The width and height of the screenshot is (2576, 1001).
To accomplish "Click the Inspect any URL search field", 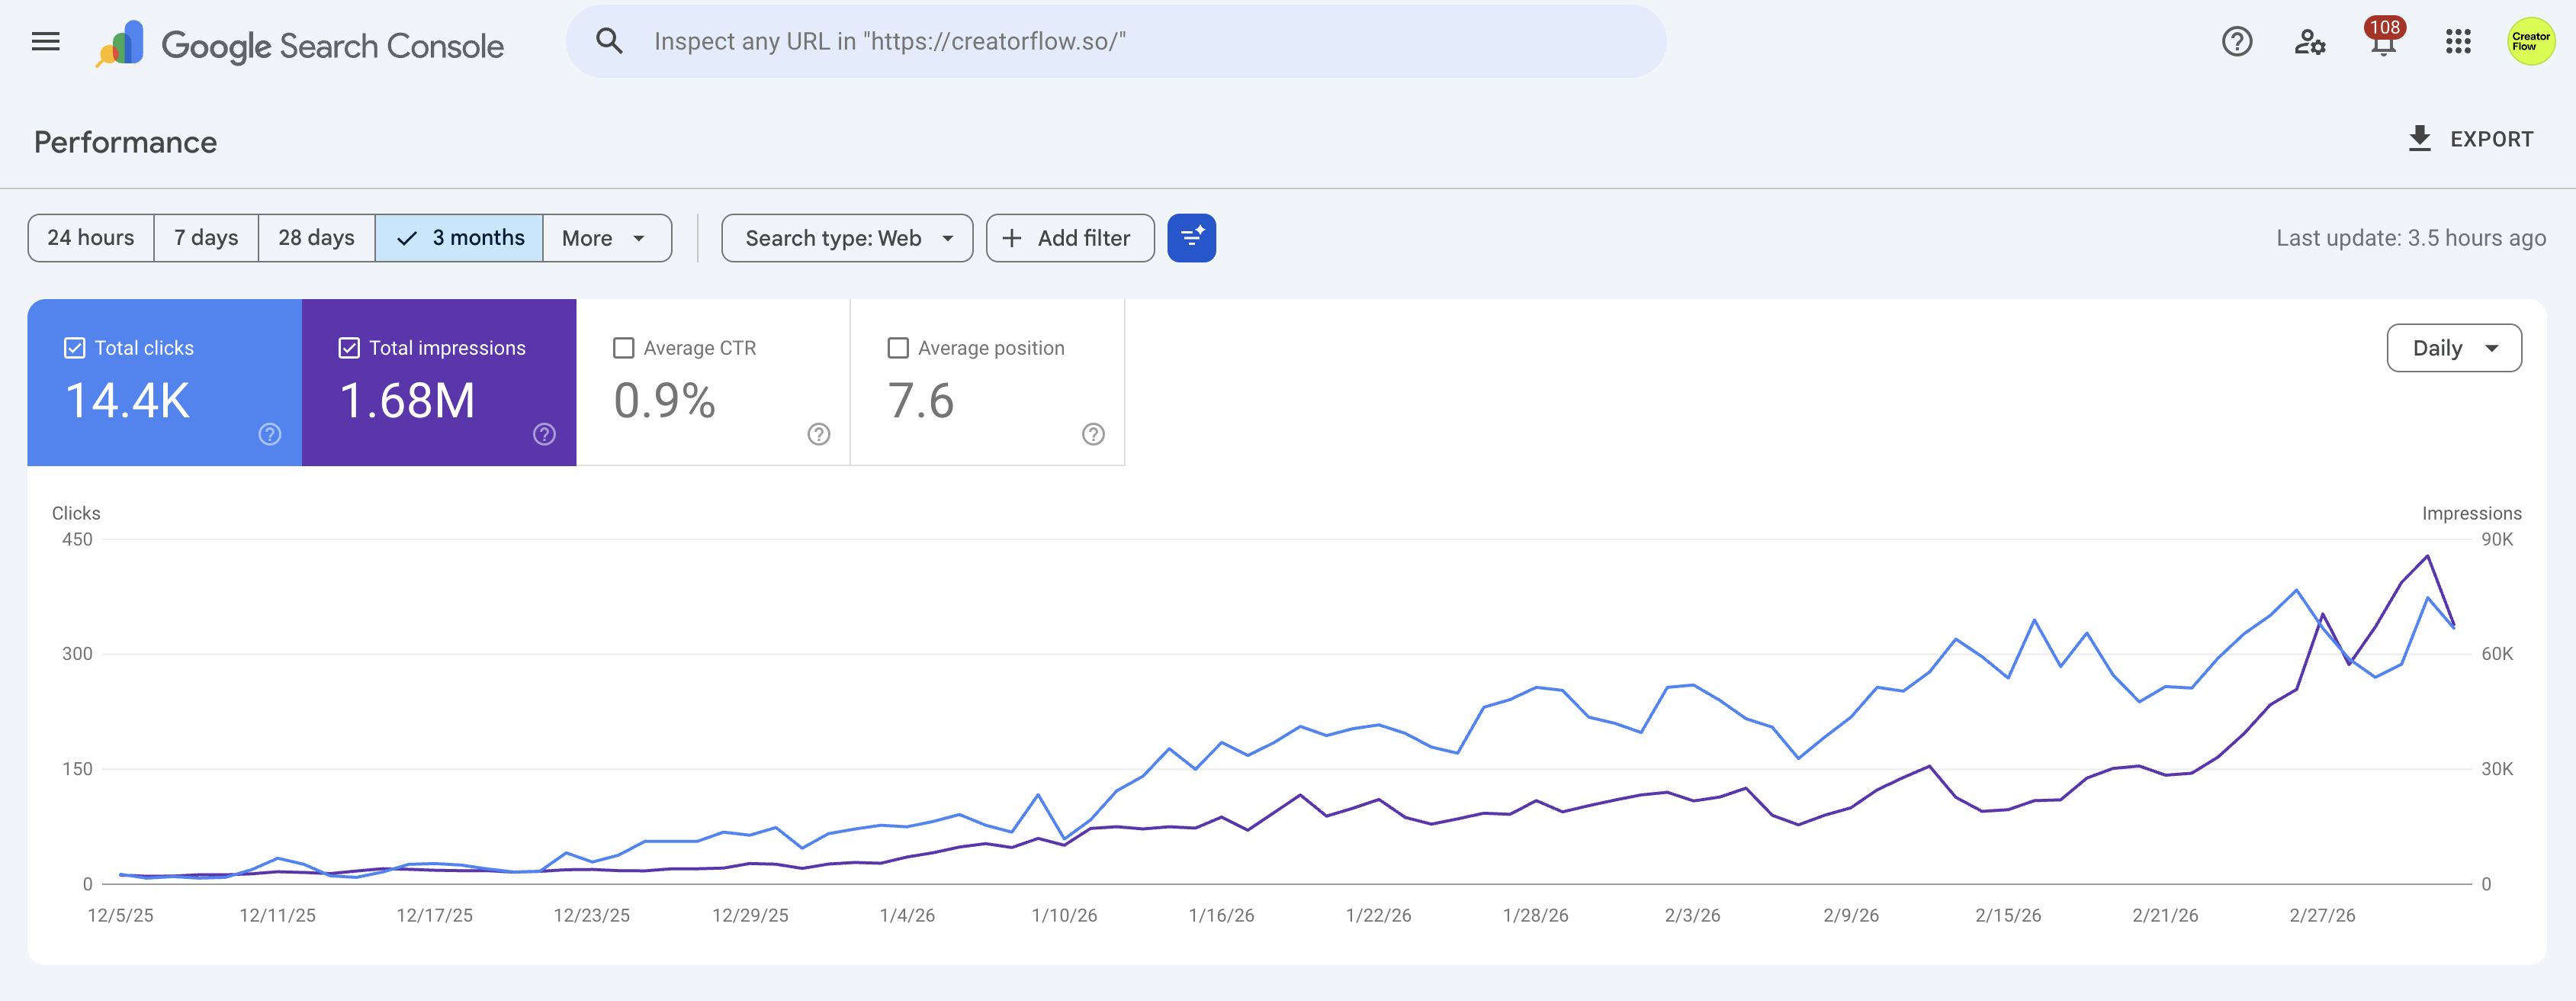I will click(1115, 42).
